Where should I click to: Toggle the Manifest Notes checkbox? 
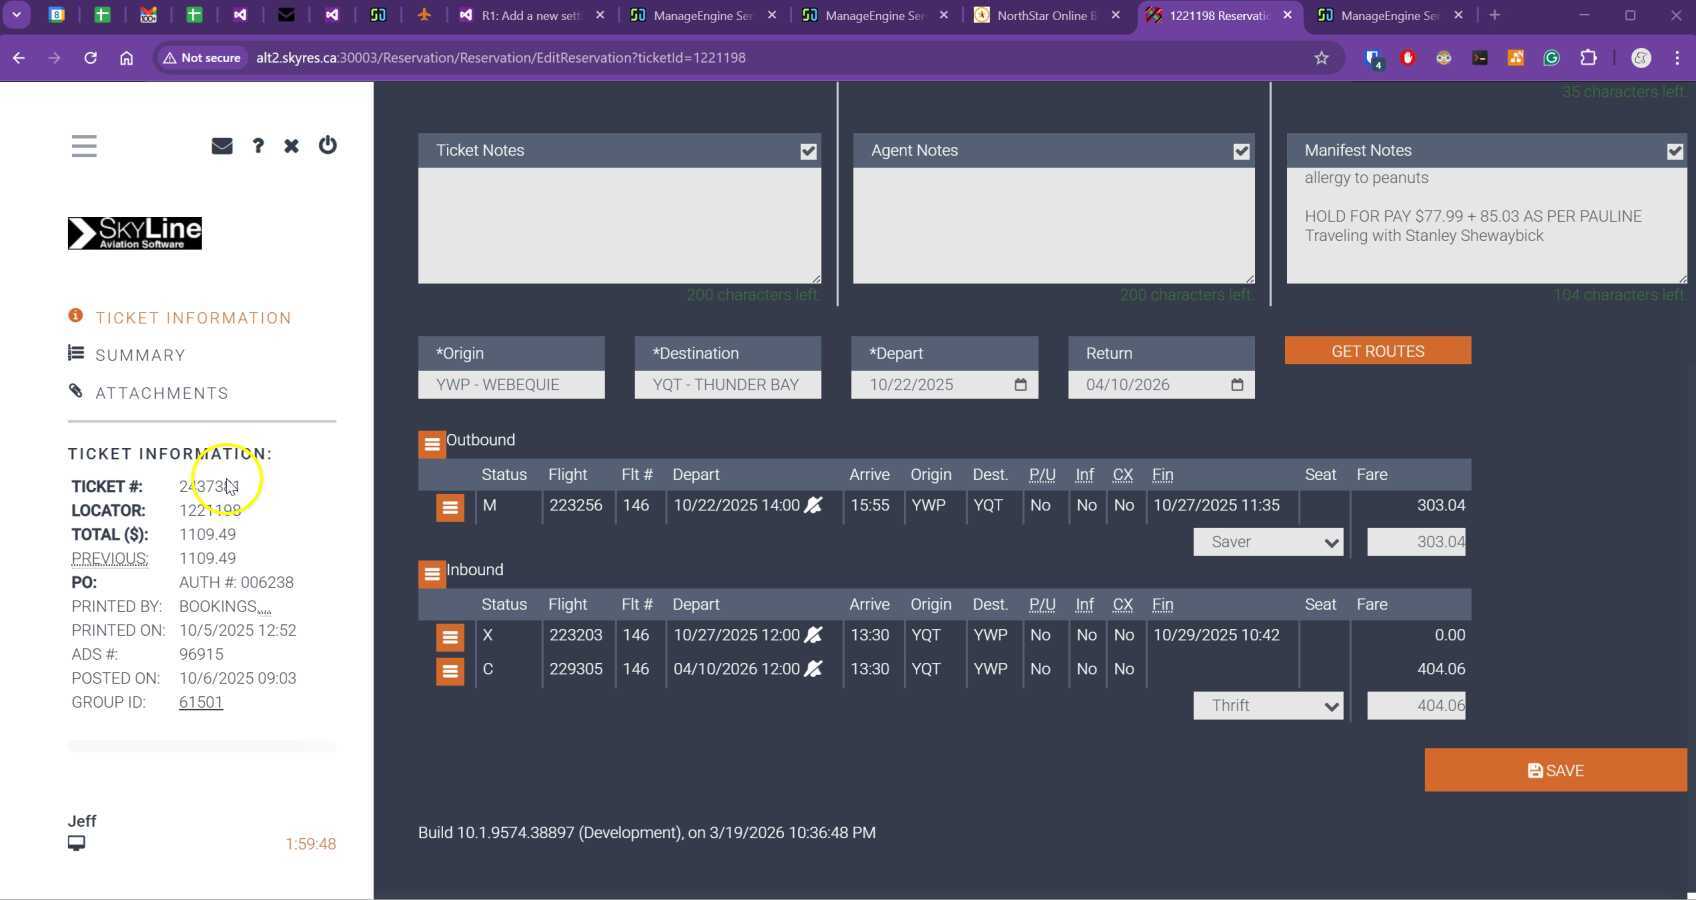[x=1674, y=152]
